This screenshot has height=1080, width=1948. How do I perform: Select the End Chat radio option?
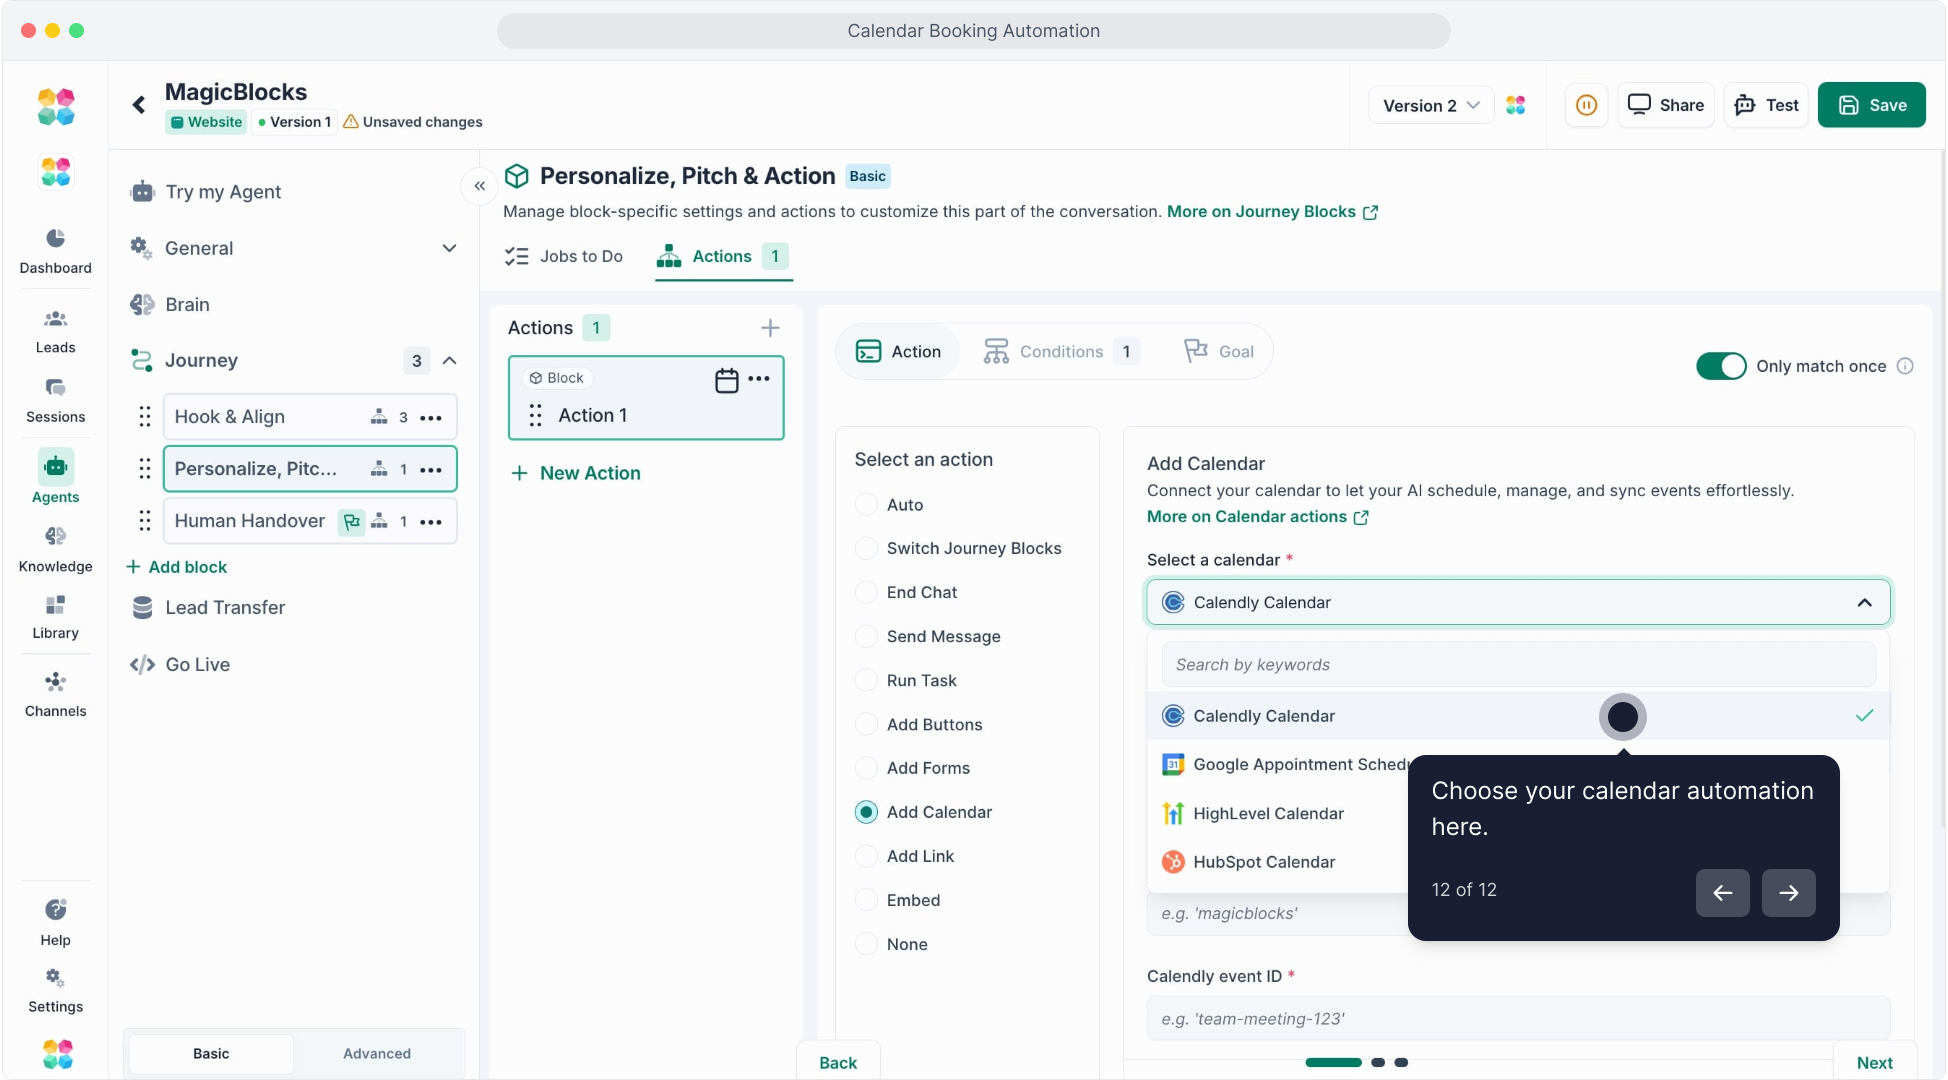pyautogui.click(x=866, y=592)
